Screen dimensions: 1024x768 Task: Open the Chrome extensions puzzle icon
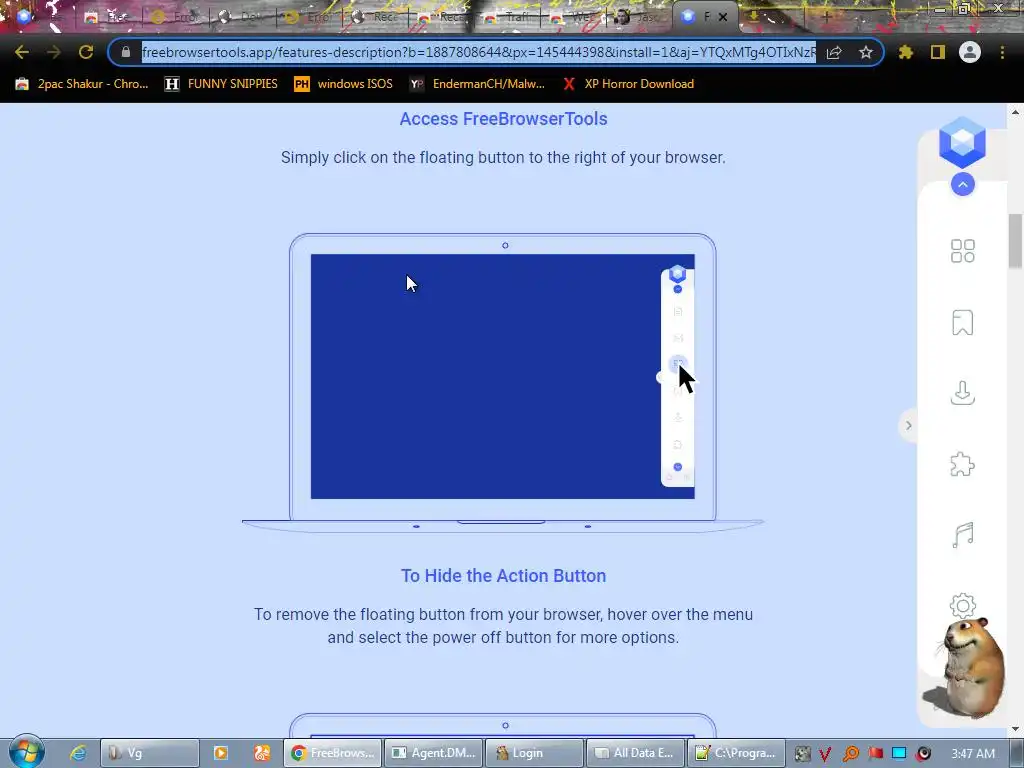(906, 52)
